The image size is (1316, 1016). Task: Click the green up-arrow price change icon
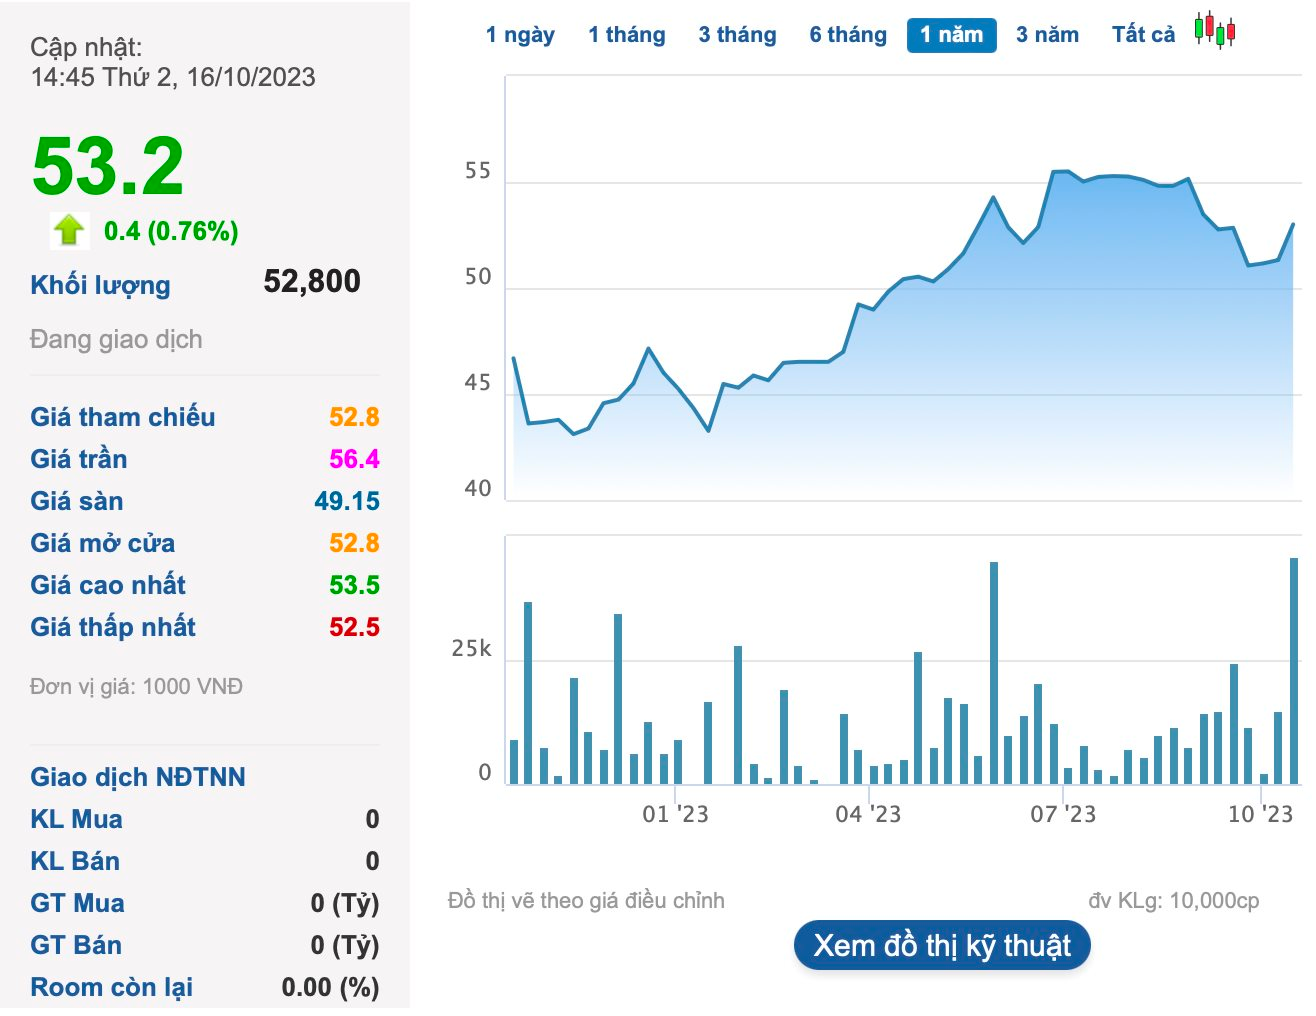point(69,230)
